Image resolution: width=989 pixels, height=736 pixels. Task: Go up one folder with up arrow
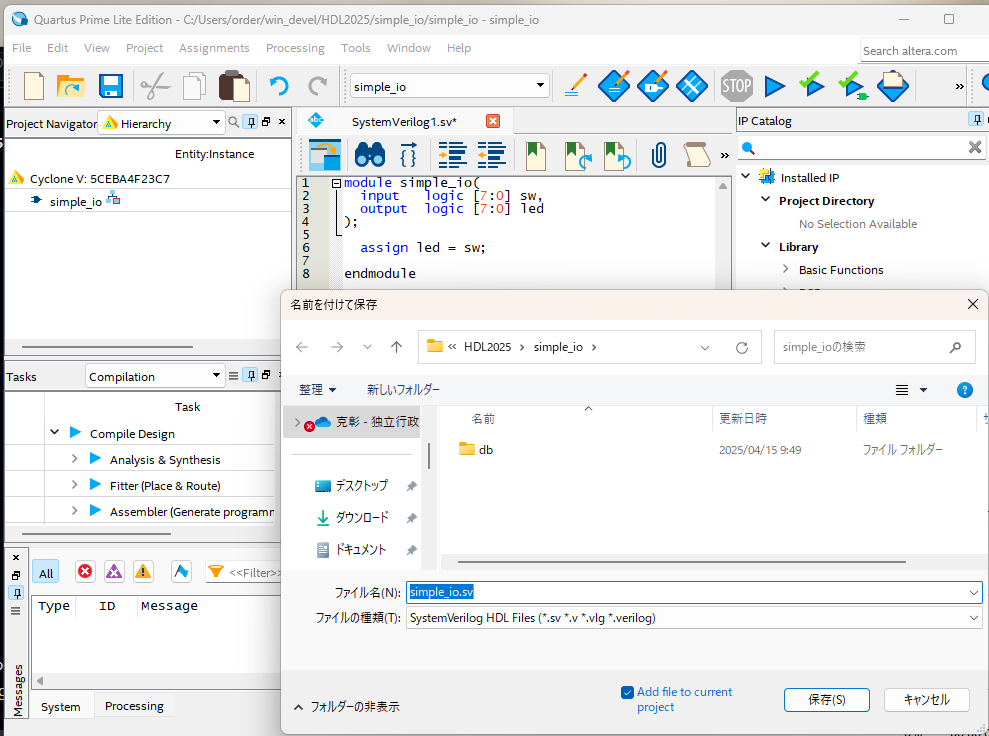396,347
